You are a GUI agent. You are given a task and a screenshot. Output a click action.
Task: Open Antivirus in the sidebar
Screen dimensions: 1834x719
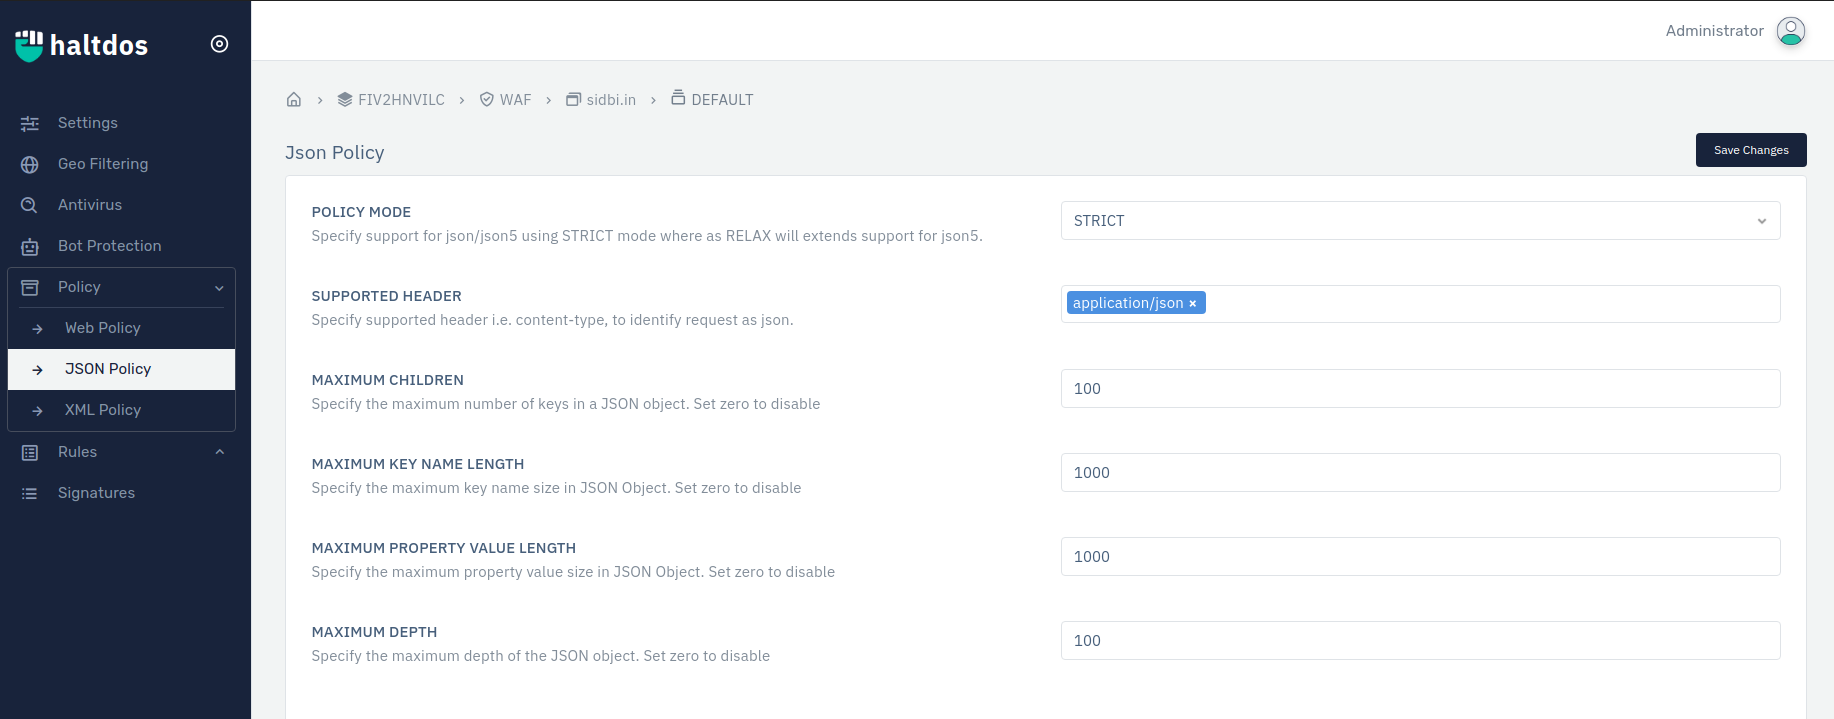click(x=90, y=205)
